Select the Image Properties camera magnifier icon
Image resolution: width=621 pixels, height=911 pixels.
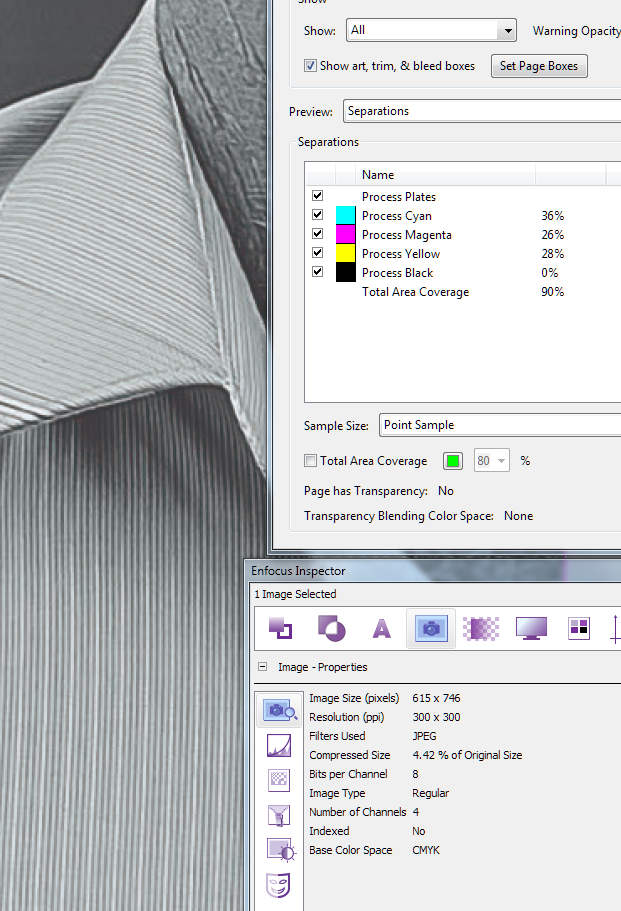pyautogui.click(x=279, y=710)
